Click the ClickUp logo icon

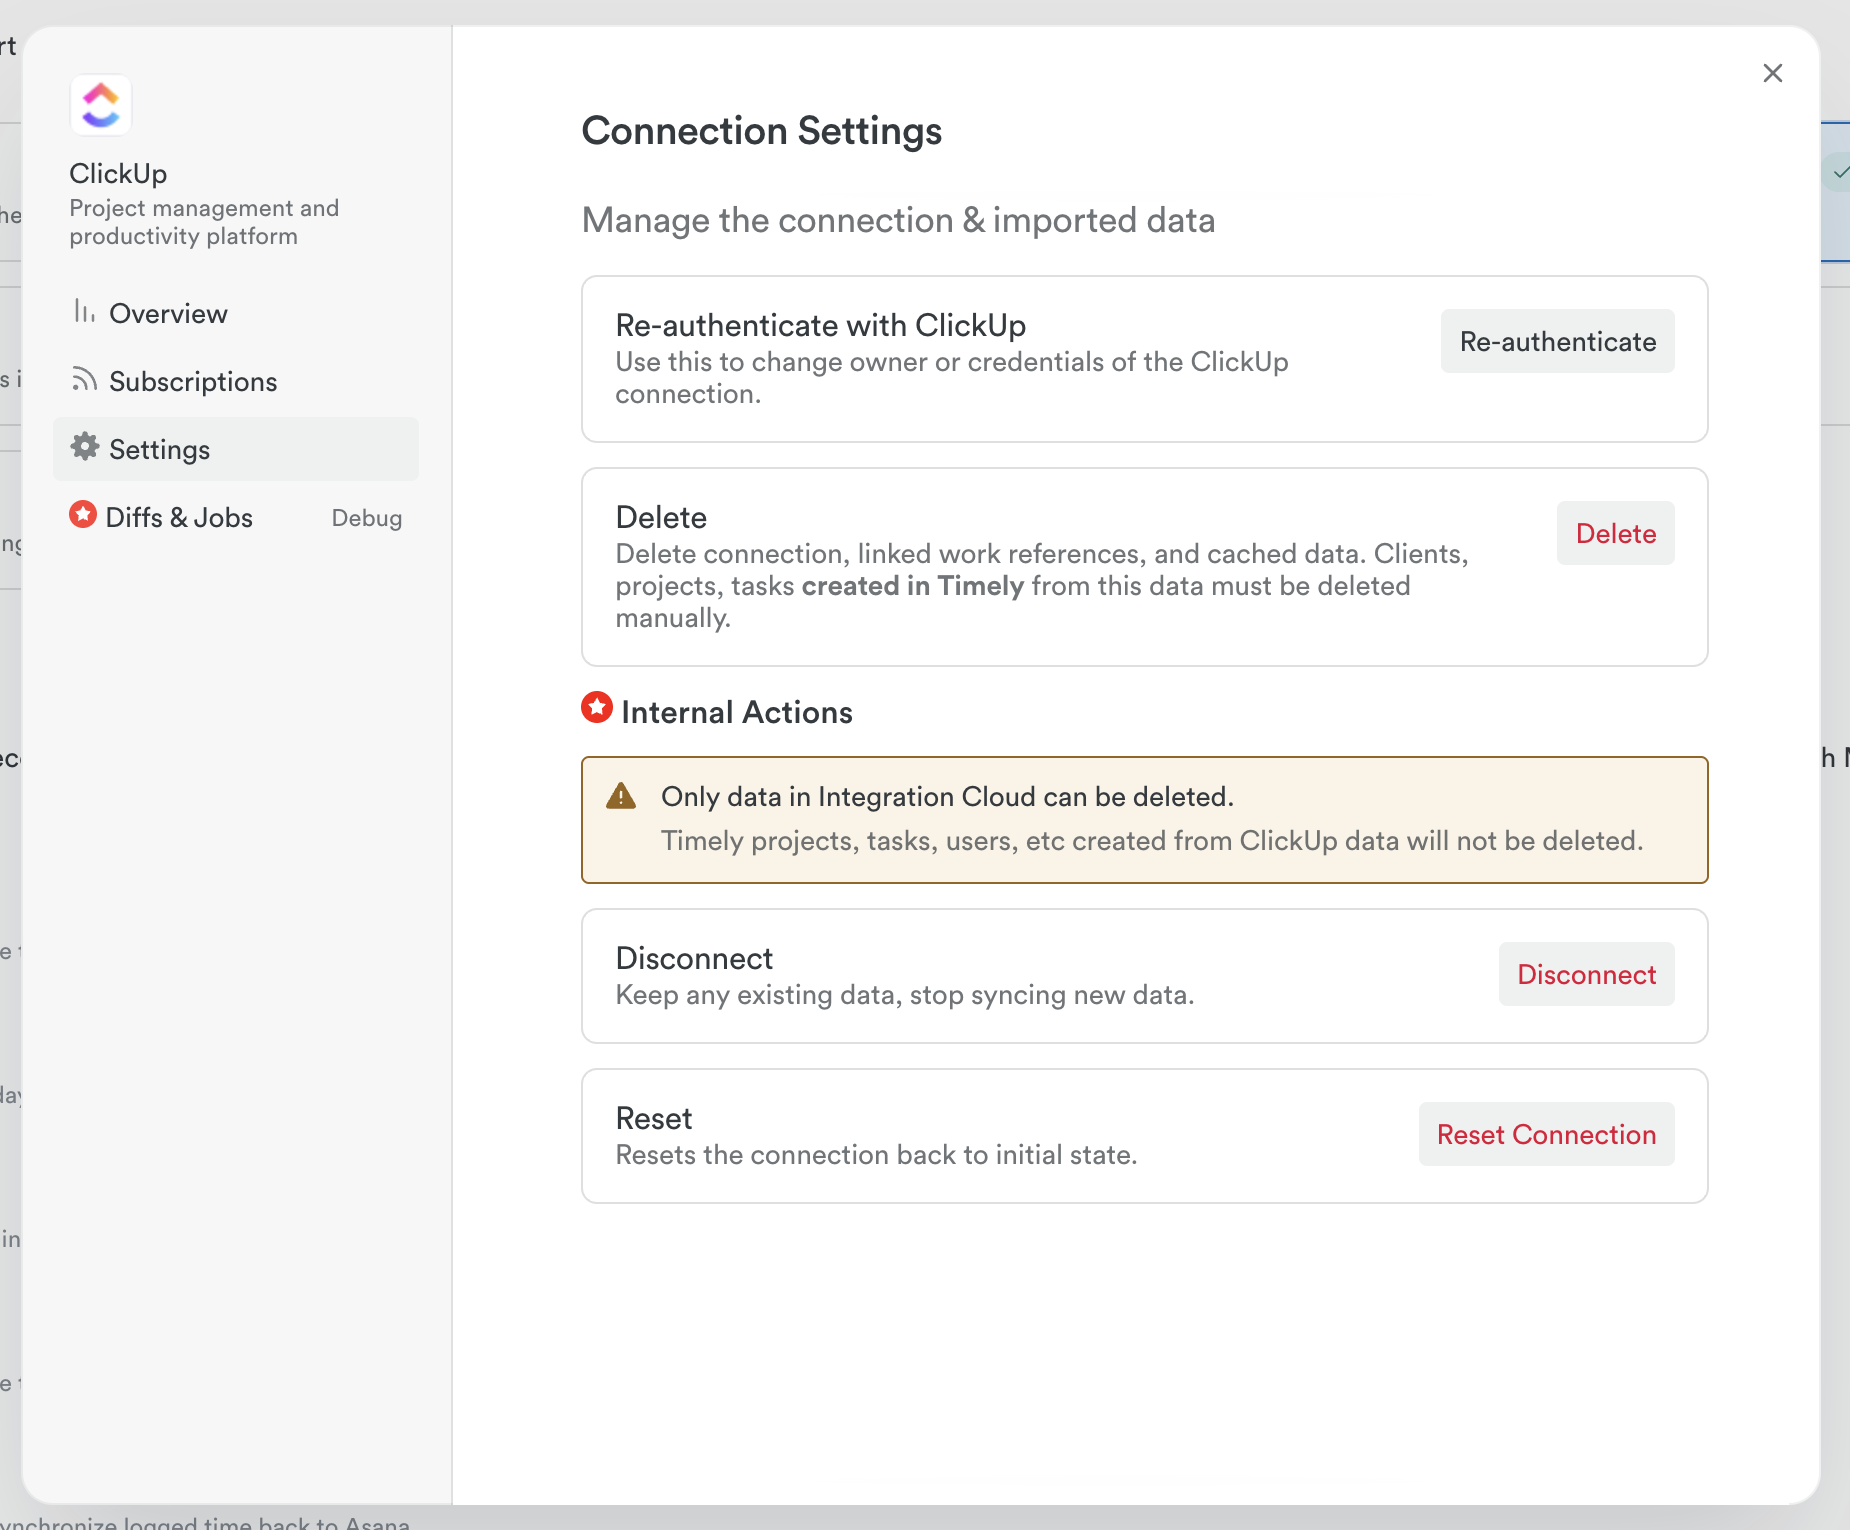click(100, 104)
